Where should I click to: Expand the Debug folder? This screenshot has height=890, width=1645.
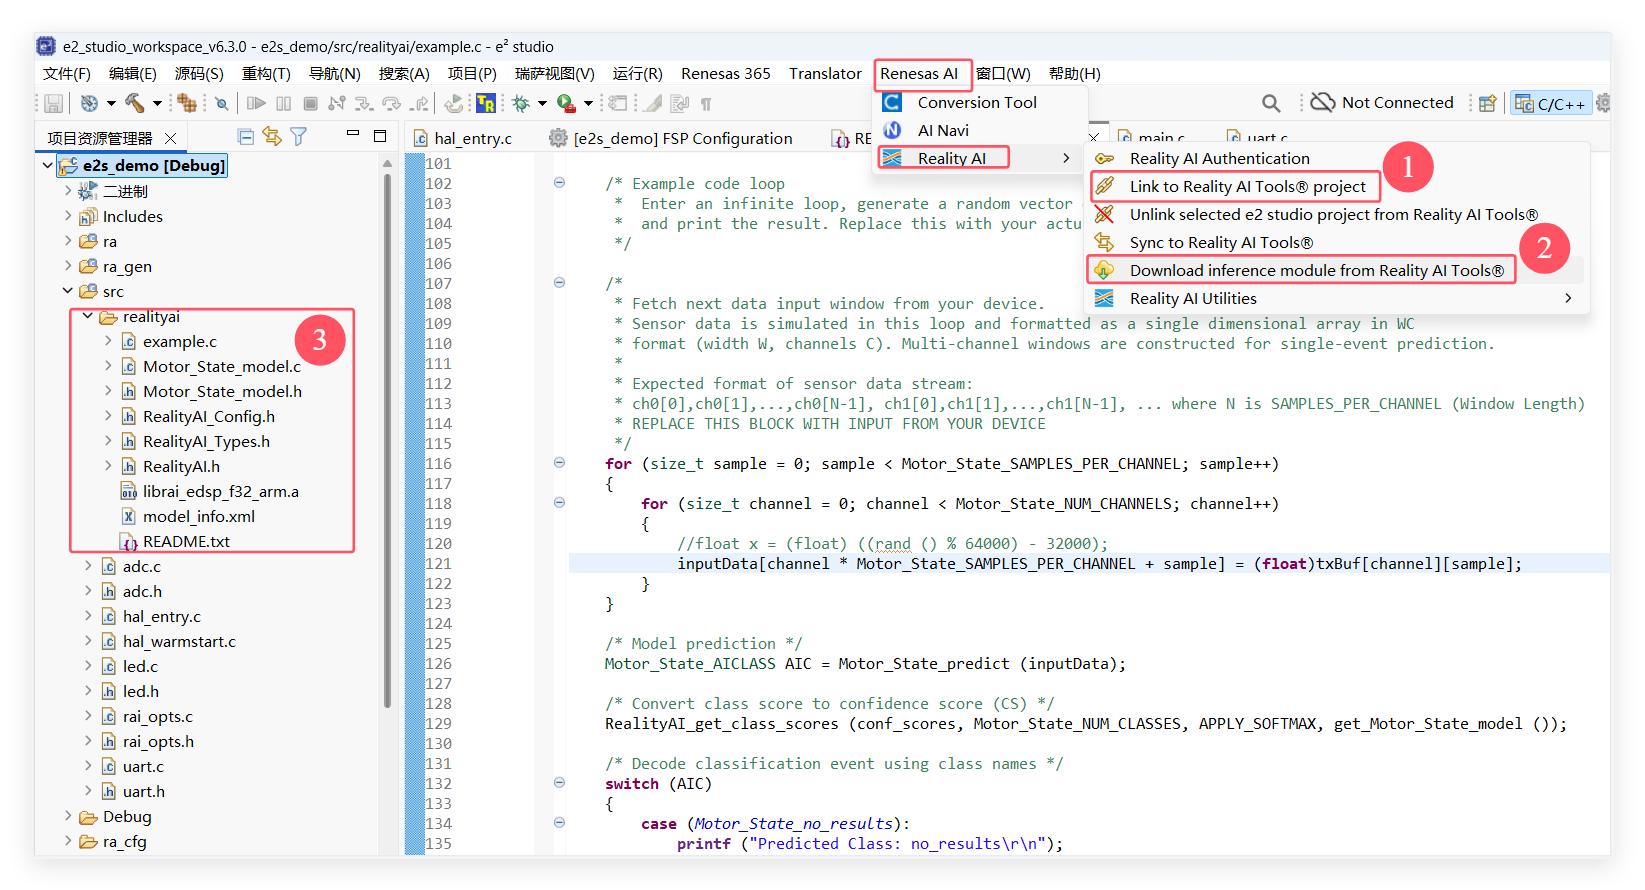(x=68, y=816)
